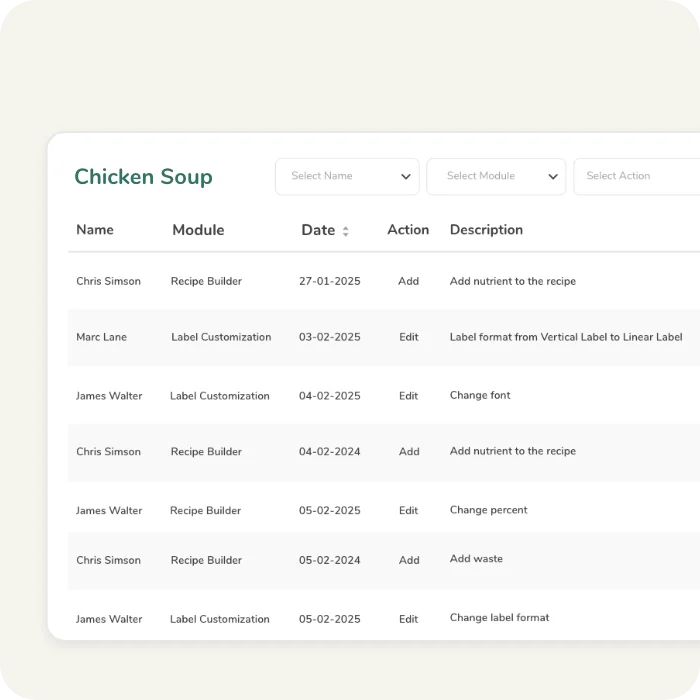Screen dimensions: 700x700
Task: Open the Select Action dropdown
Action: coord(630,176)
